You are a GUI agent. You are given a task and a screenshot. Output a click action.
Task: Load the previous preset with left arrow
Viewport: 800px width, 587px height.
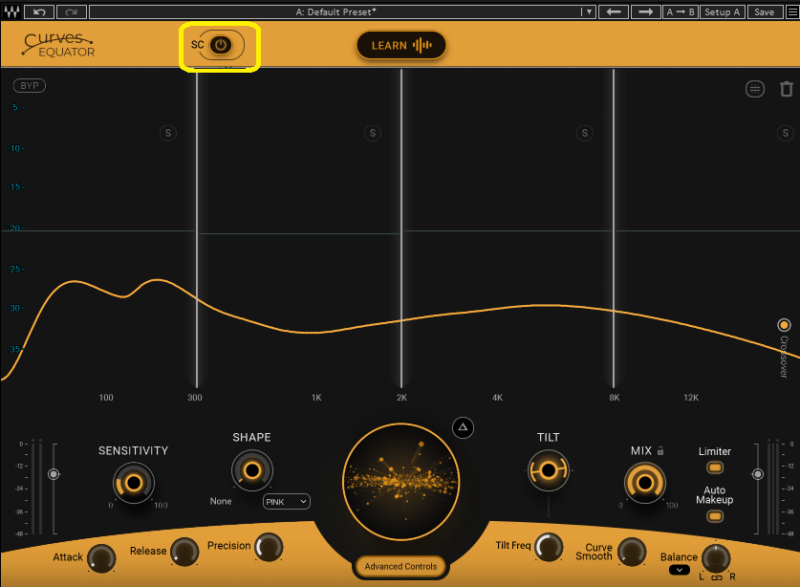pyautogui.click(x=615, y=12)
